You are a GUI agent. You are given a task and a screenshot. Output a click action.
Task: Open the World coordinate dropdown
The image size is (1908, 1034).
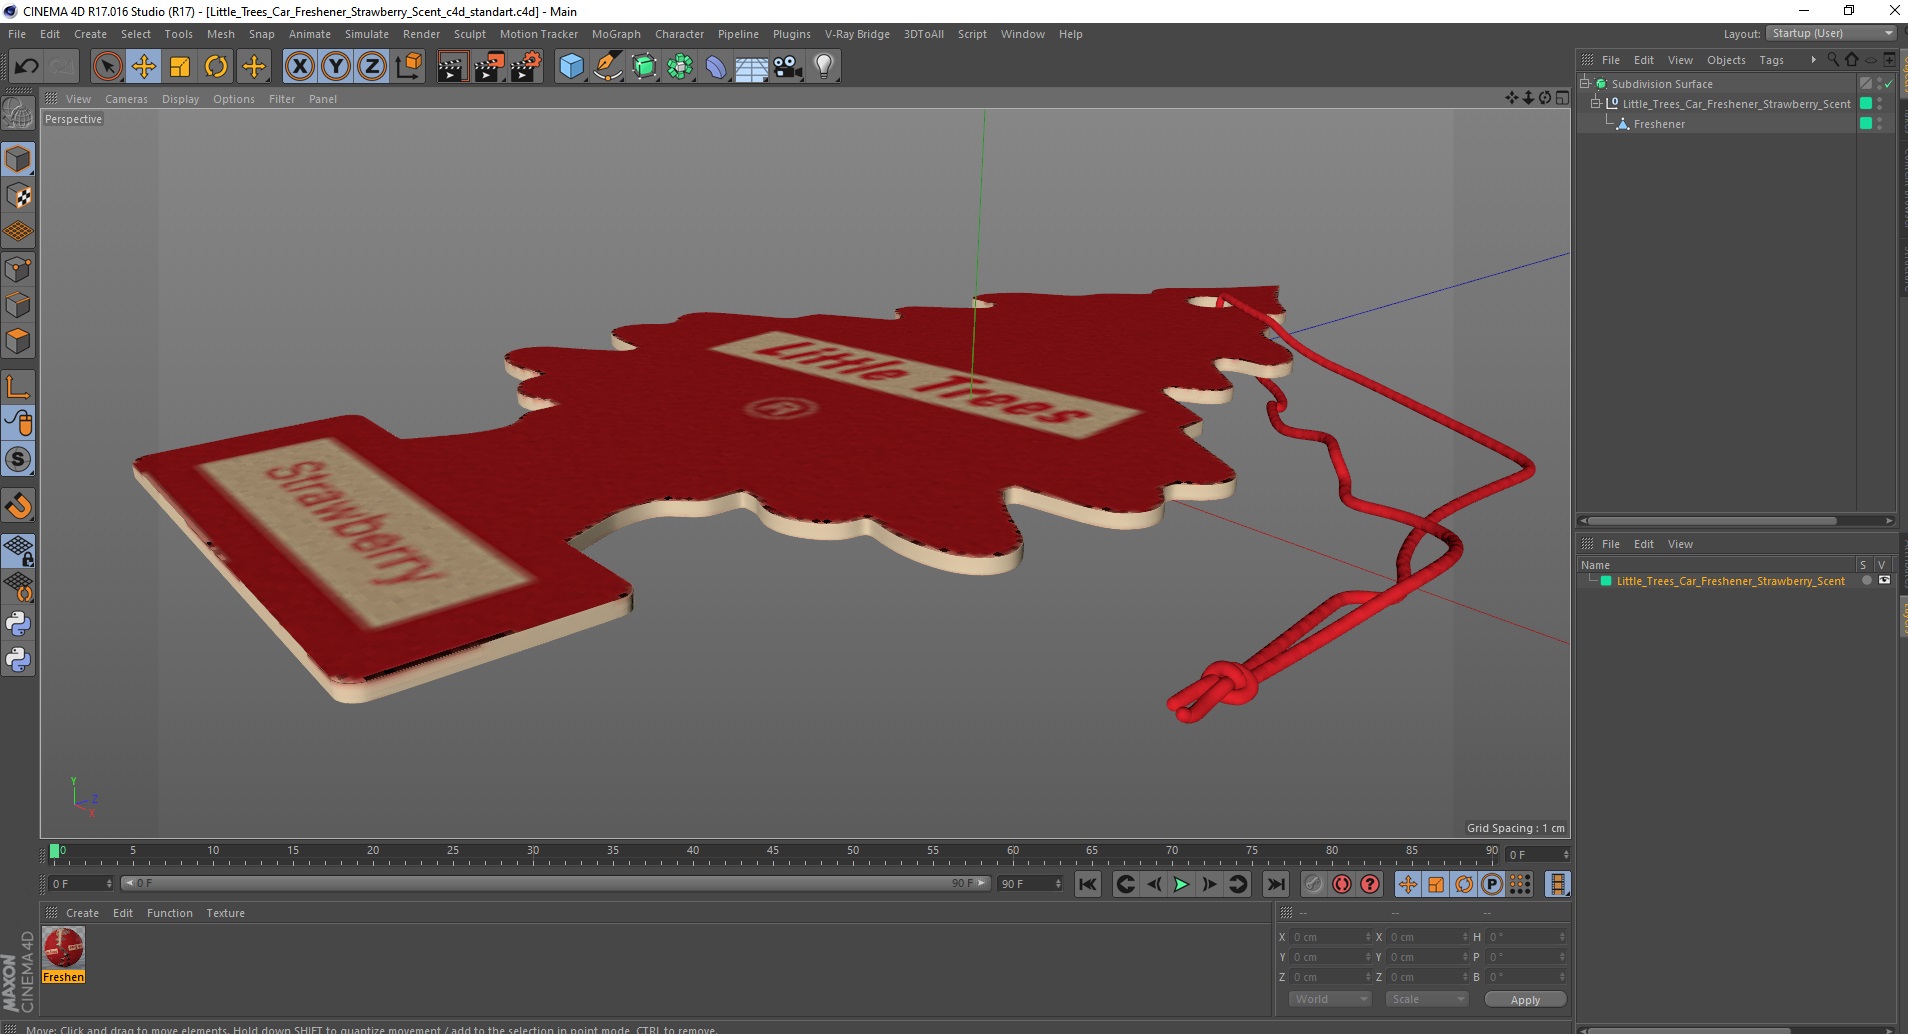pyautogui.click(x=1330, y=999)
